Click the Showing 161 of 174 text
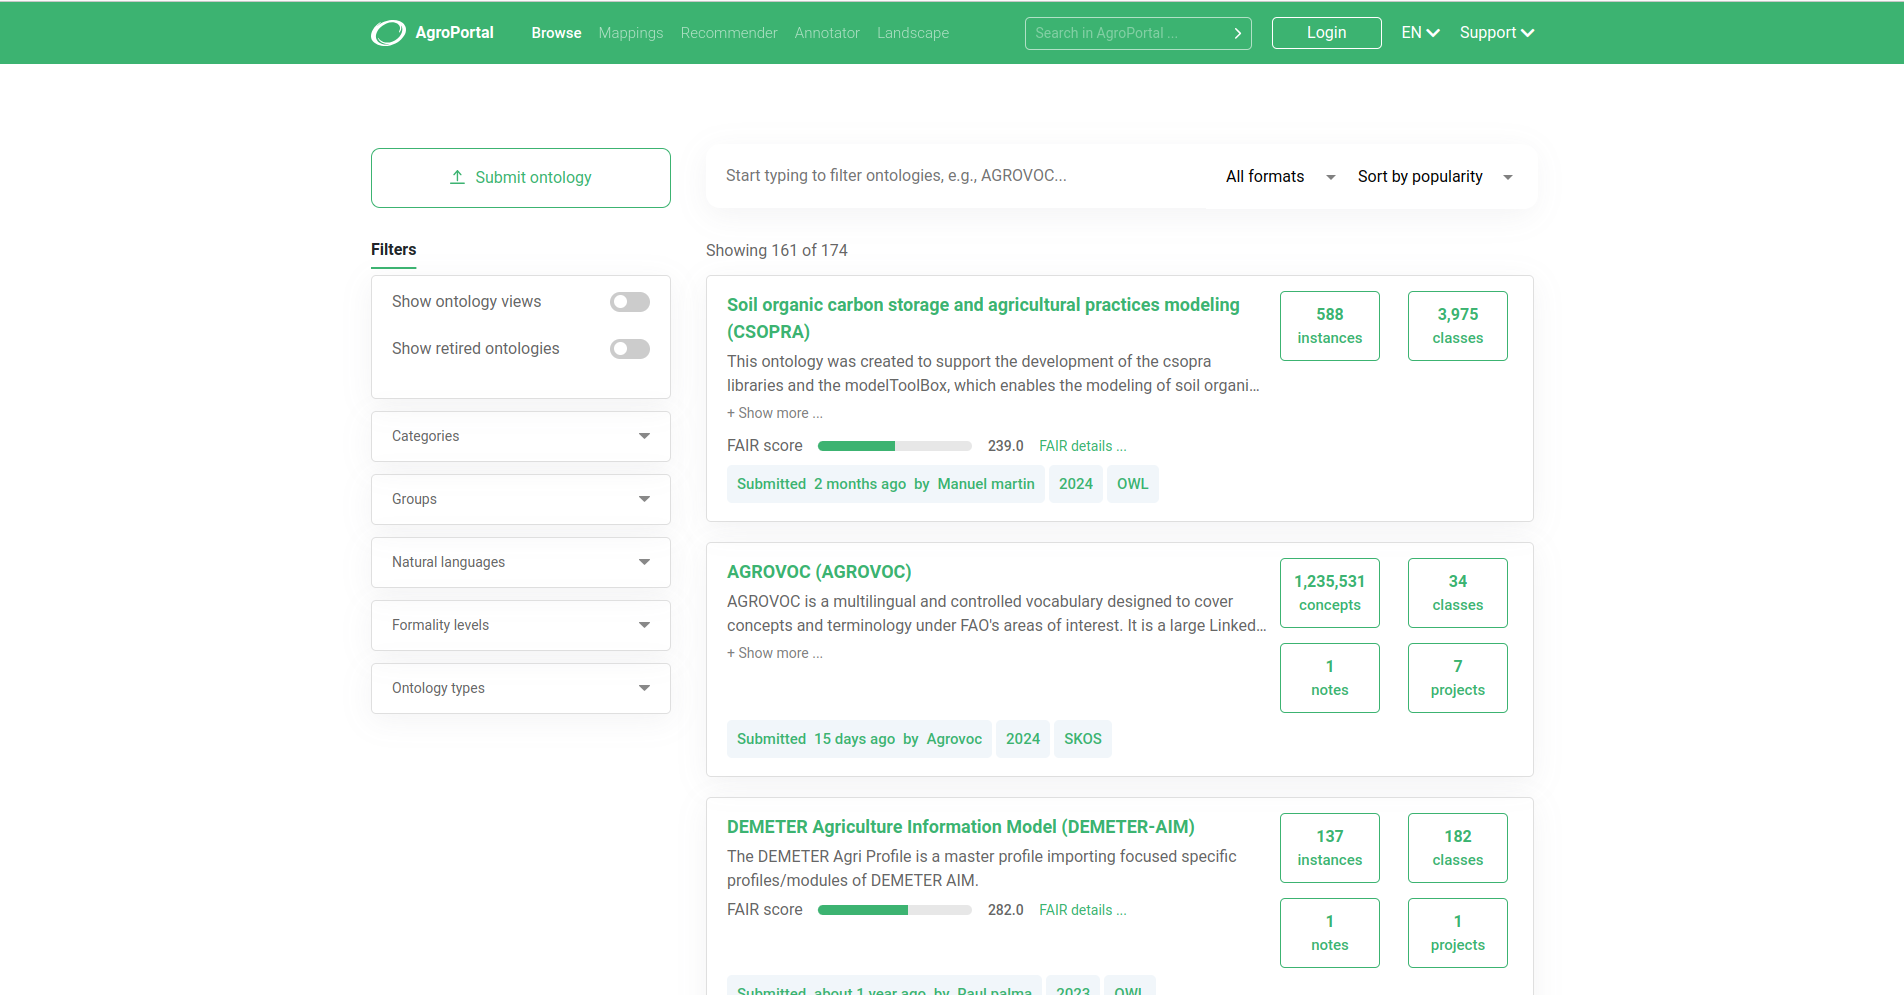The image size is (1904, 995). click(x=777, y=250)
